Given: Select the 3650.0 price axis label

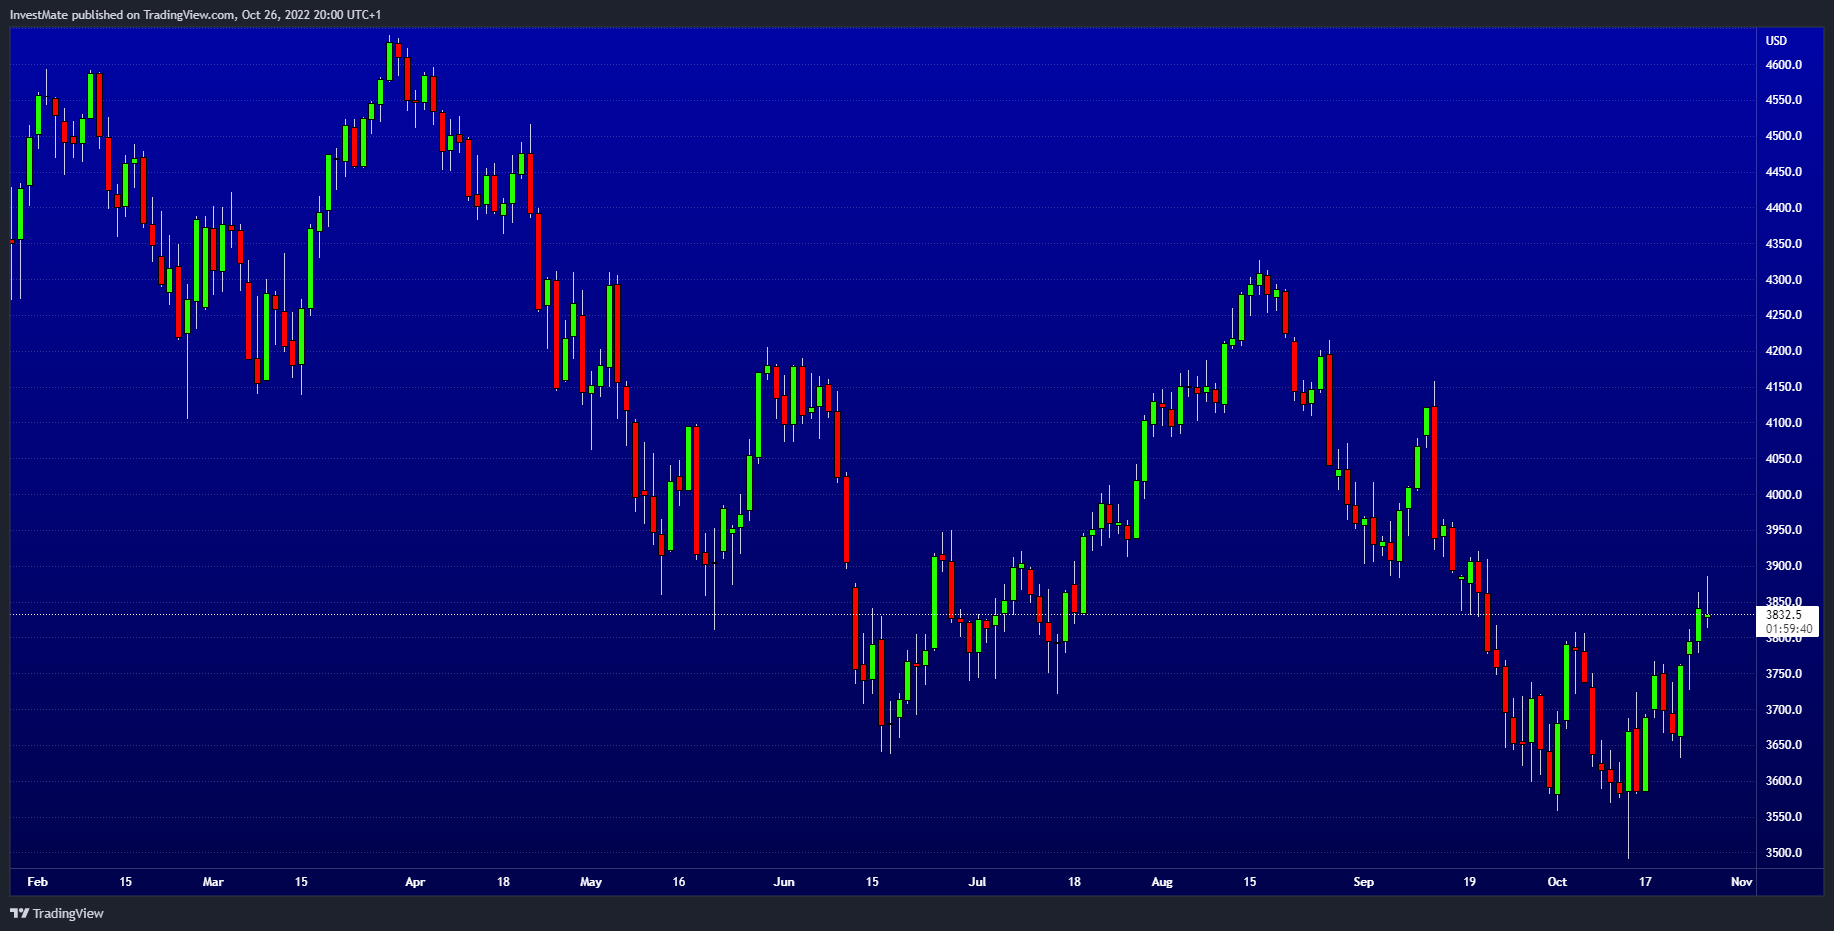Looking at the screenshot, I should click(x=1784, y=745).
